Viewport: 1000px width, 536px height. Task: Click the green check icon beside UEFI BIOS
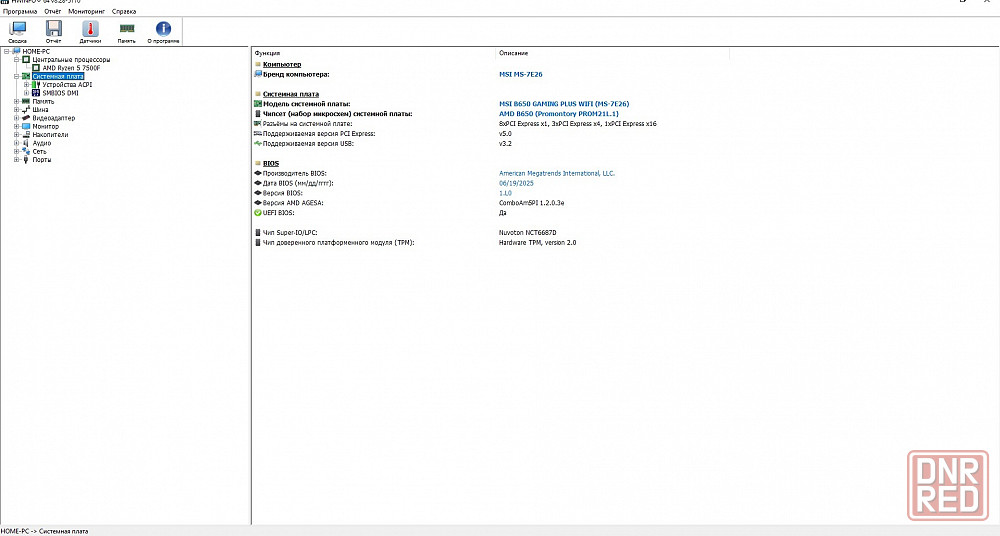[x=258, y=212]
